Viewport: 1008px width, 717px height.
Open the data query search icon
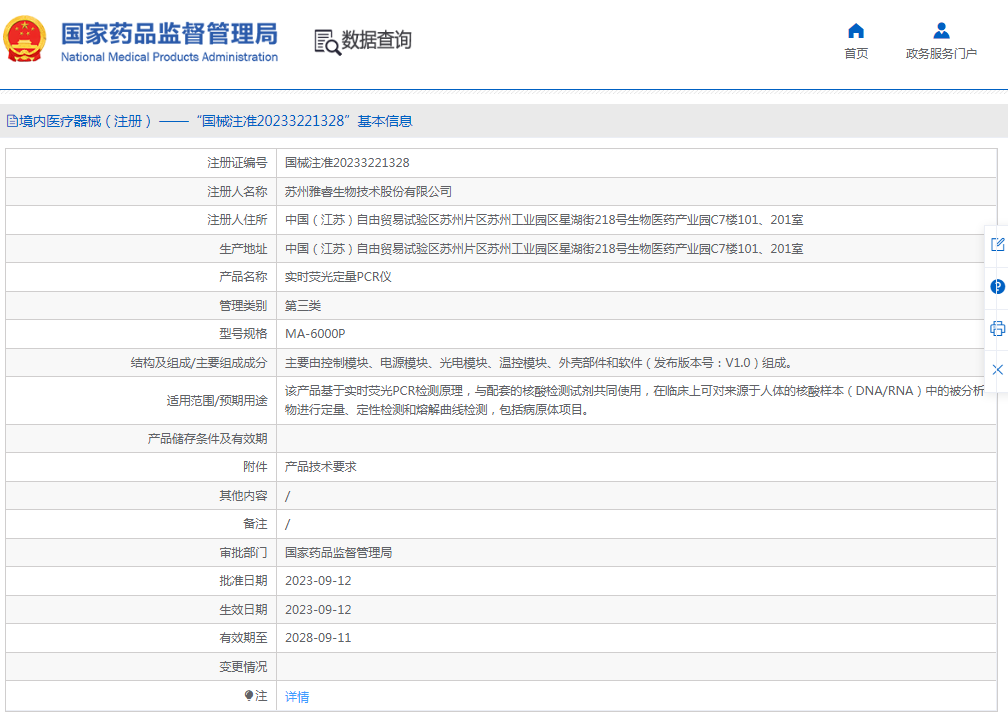327,42
